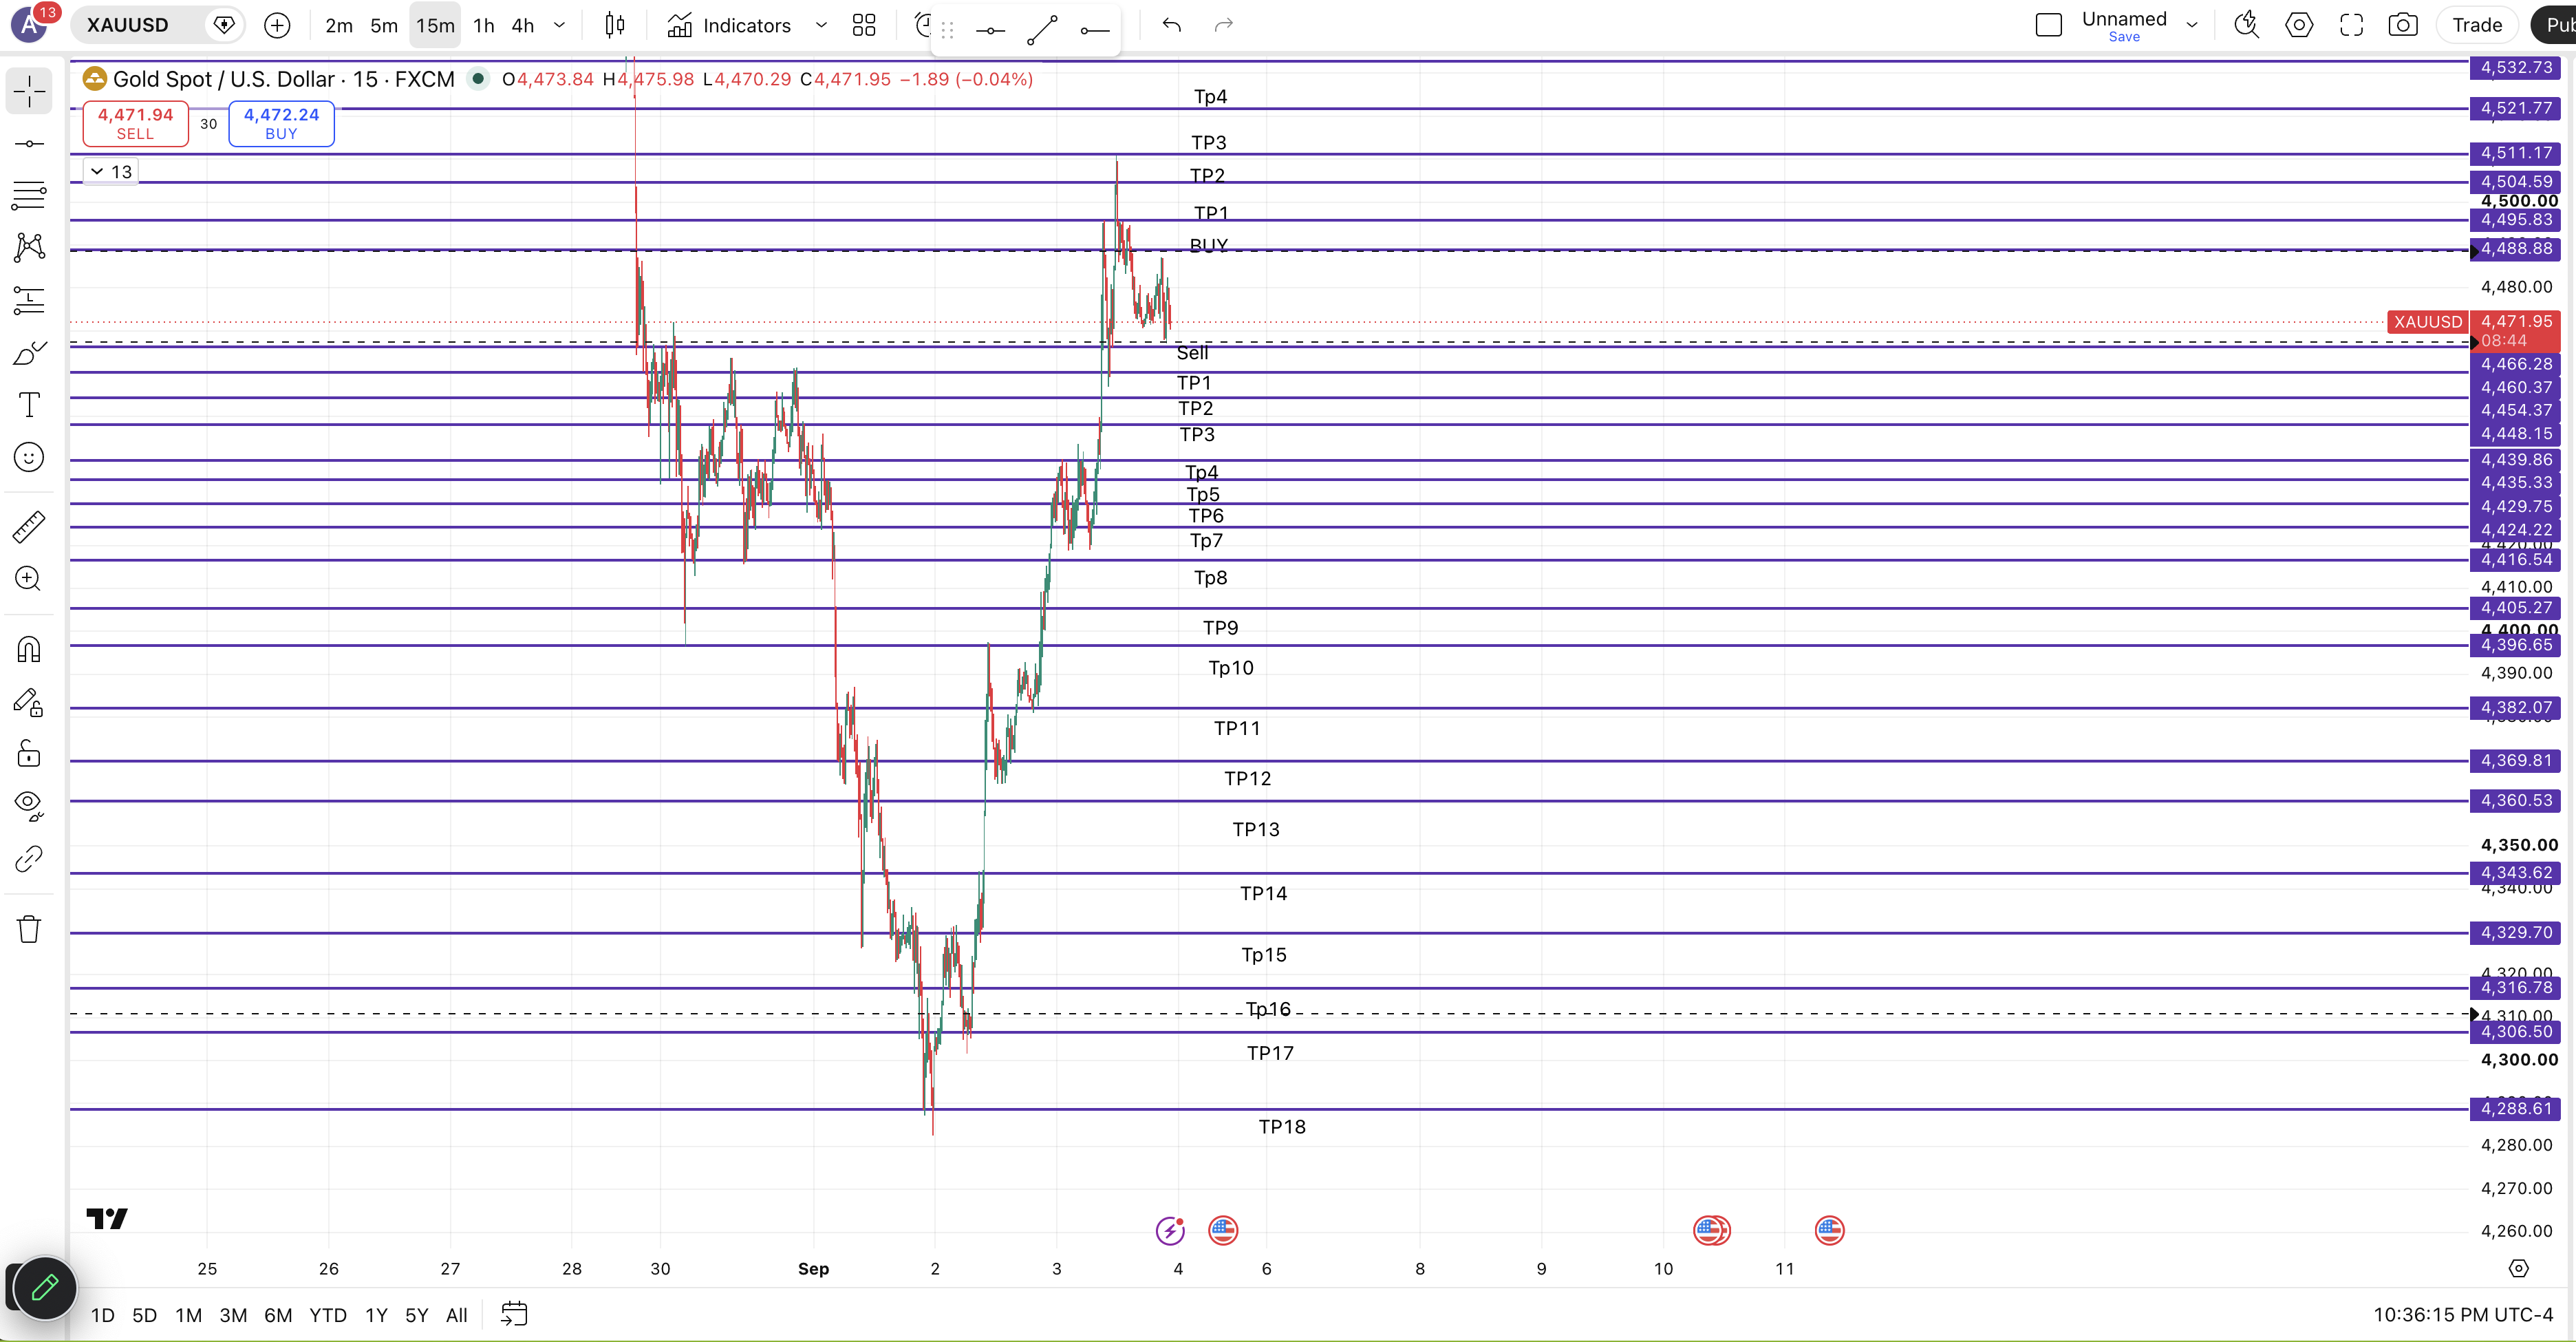Open the emoji icons tool
Image resolution: width=2576 pixels, height=1342 pixels.
click(x=29, y=457)
